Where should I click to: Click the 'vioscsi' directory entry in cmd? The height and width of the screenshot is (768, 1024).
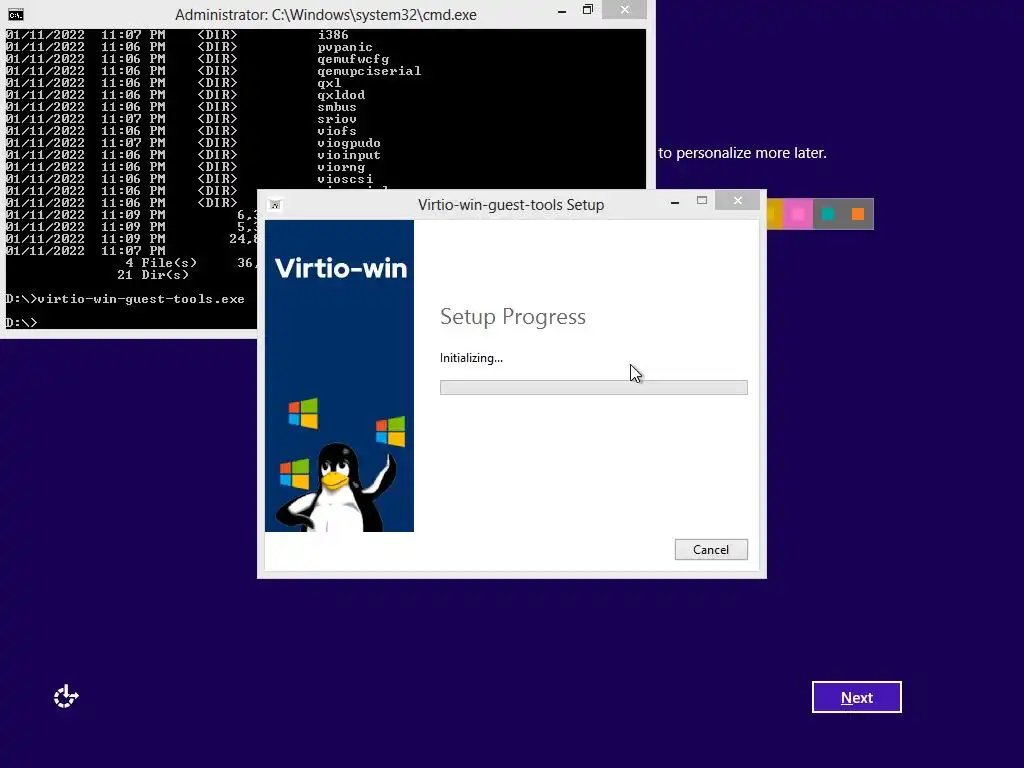pyautogui.click(x=345, y=179)
